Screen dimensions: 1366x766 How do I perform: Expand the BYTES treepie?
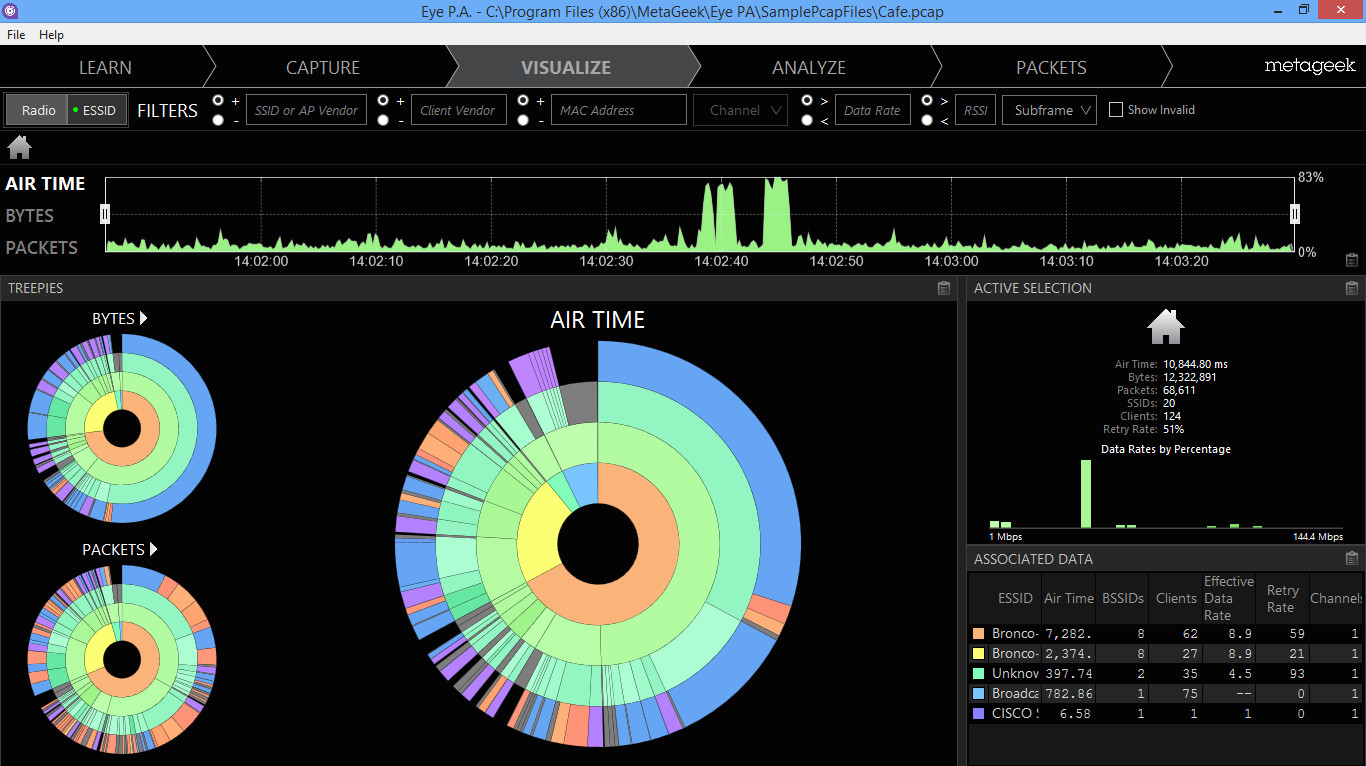click(x=120, y=318)
